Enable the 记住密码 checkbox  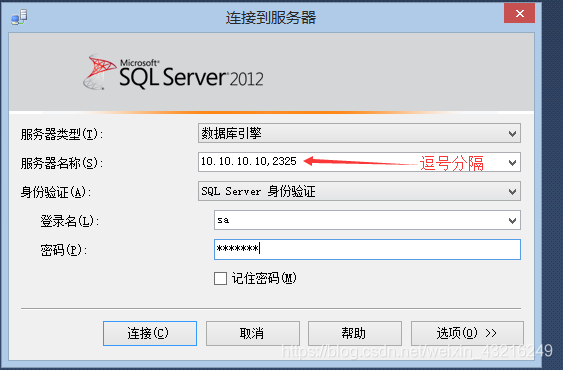pyautogui.click(x=220, y=278)
